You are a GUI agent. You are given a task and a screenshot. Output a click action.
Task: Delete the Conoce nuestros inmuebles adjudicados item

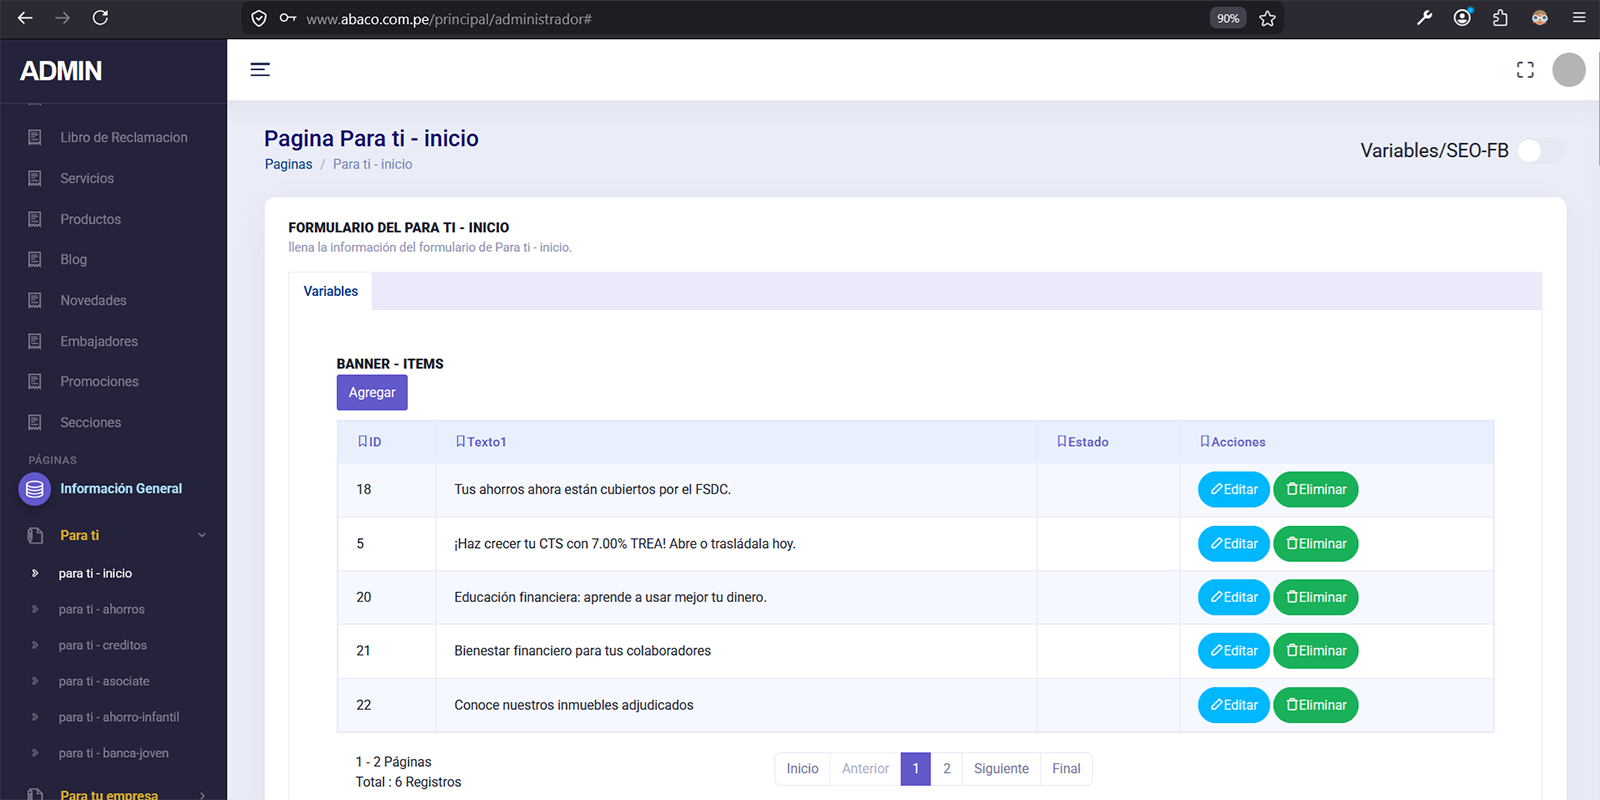pyautogui.click(x=1315, y=705)
